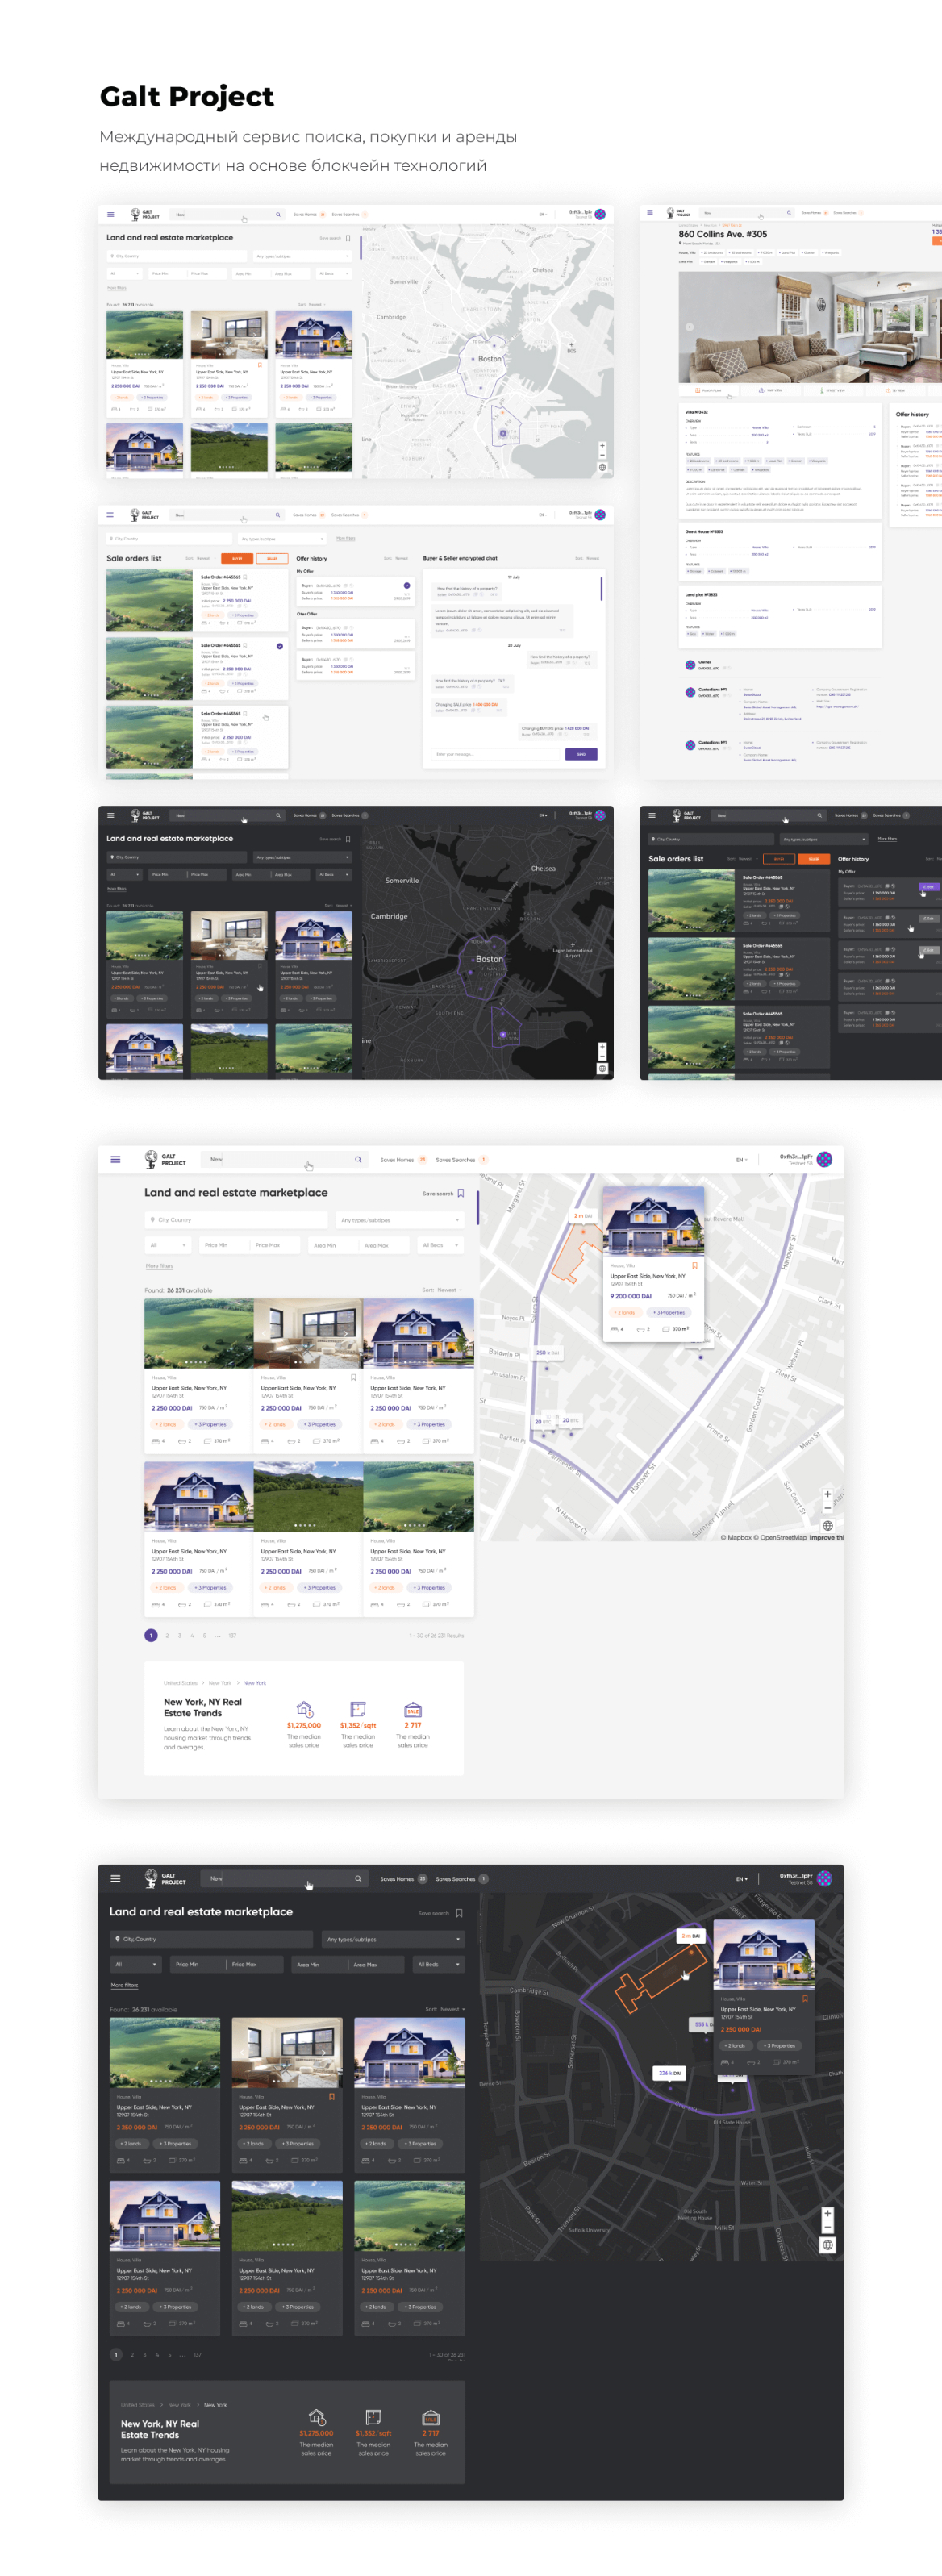Toggle Save search bookmark in large light mockup
The height and width of the screenshot is (2576, 942).
(x=460, y=1193)
